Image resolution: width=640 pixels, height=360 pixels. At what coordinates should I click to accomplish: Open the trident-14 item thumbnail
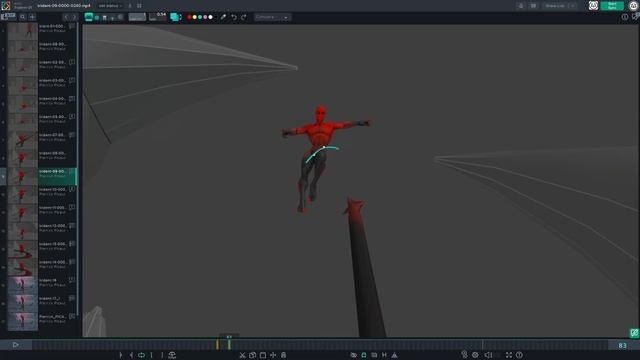click(x=22, y=267)
